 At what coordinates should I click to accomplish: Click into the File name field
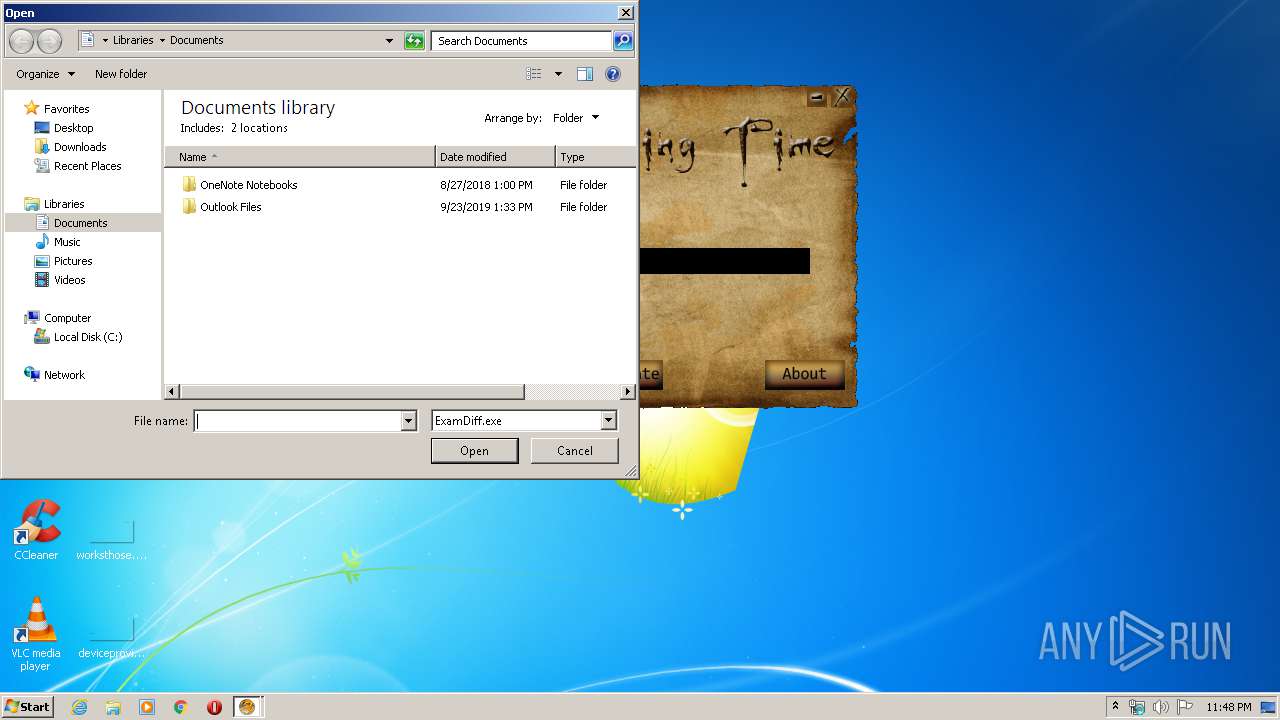[x=297, y=421]
